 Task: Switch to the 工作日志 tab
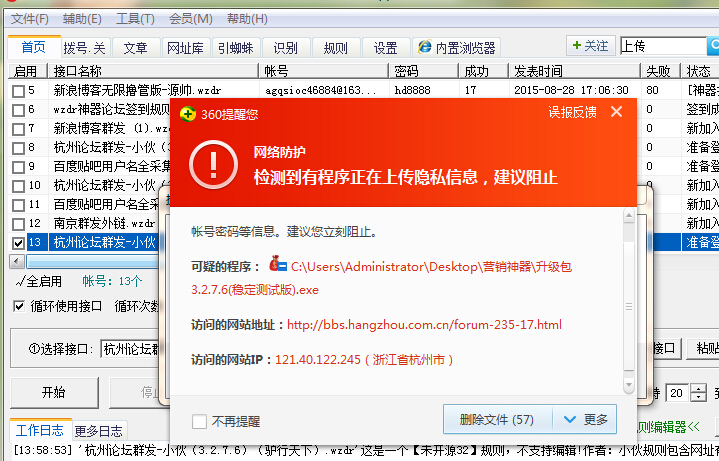40,430
